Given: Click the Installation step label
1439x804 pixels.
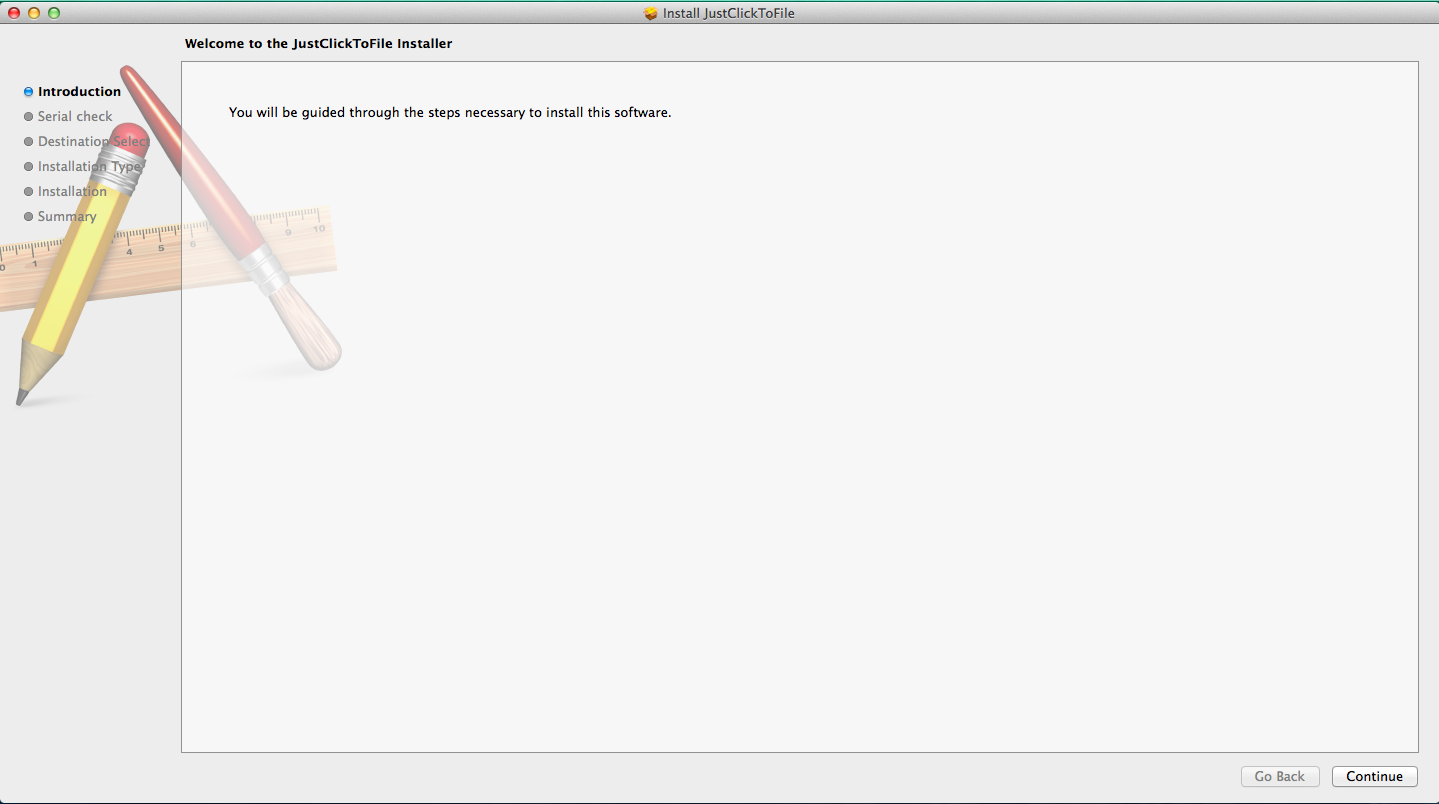Looking at the screenshot, I should (x=72, y=191).
